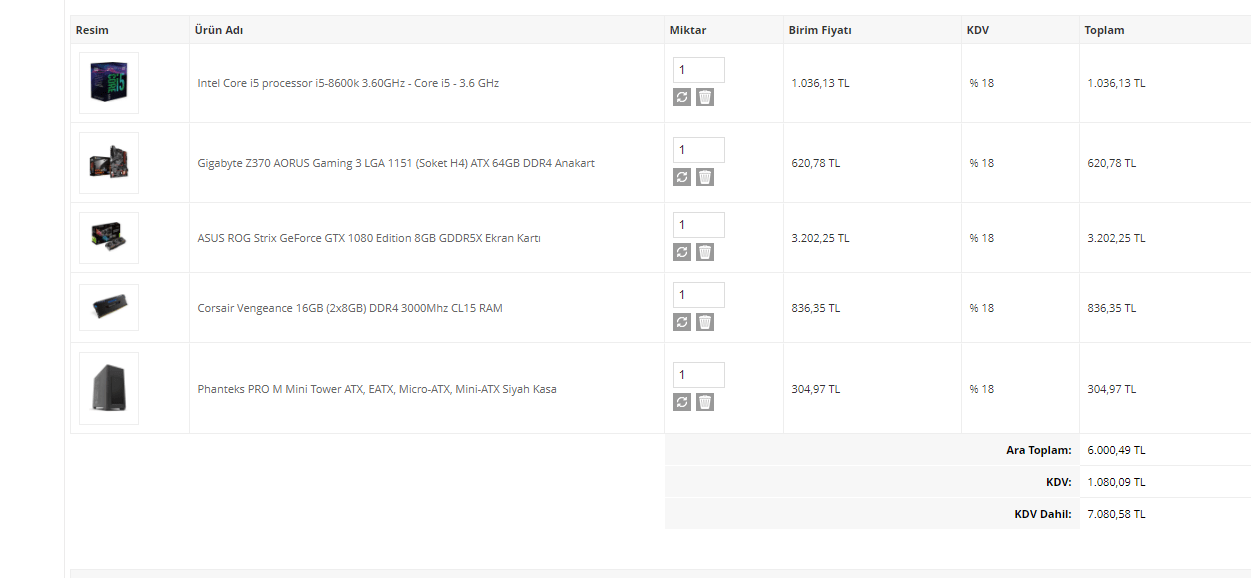Focus quantity box for Gigabyte Z370 motherboard

click(x=698, y=150)
